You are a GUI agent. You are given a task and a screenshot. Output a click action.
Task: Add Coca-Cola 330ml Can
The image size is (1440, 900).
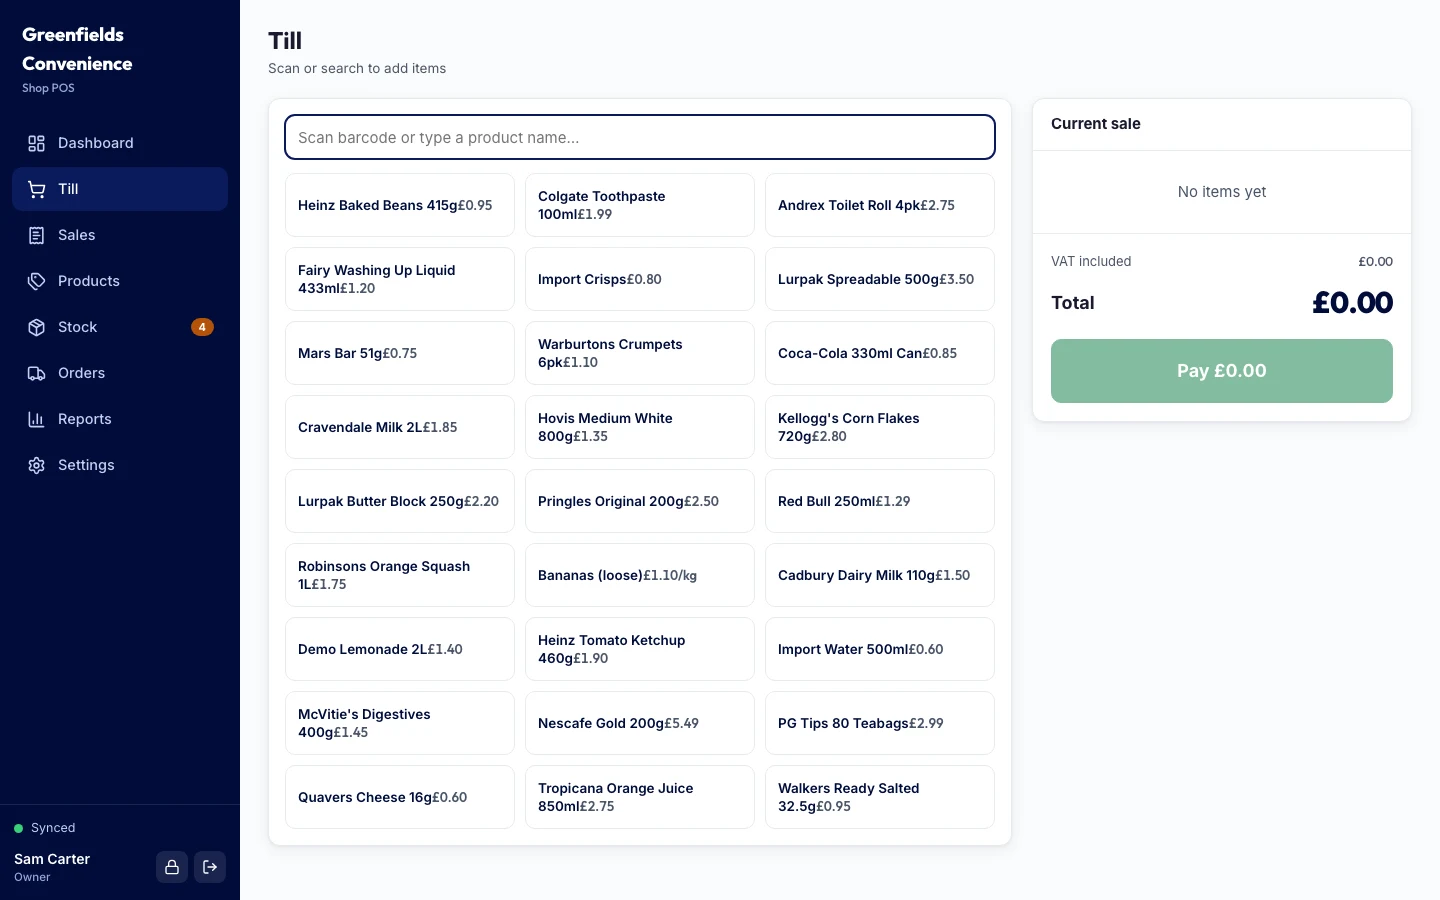pyautogui.click(x=880, y=353)
